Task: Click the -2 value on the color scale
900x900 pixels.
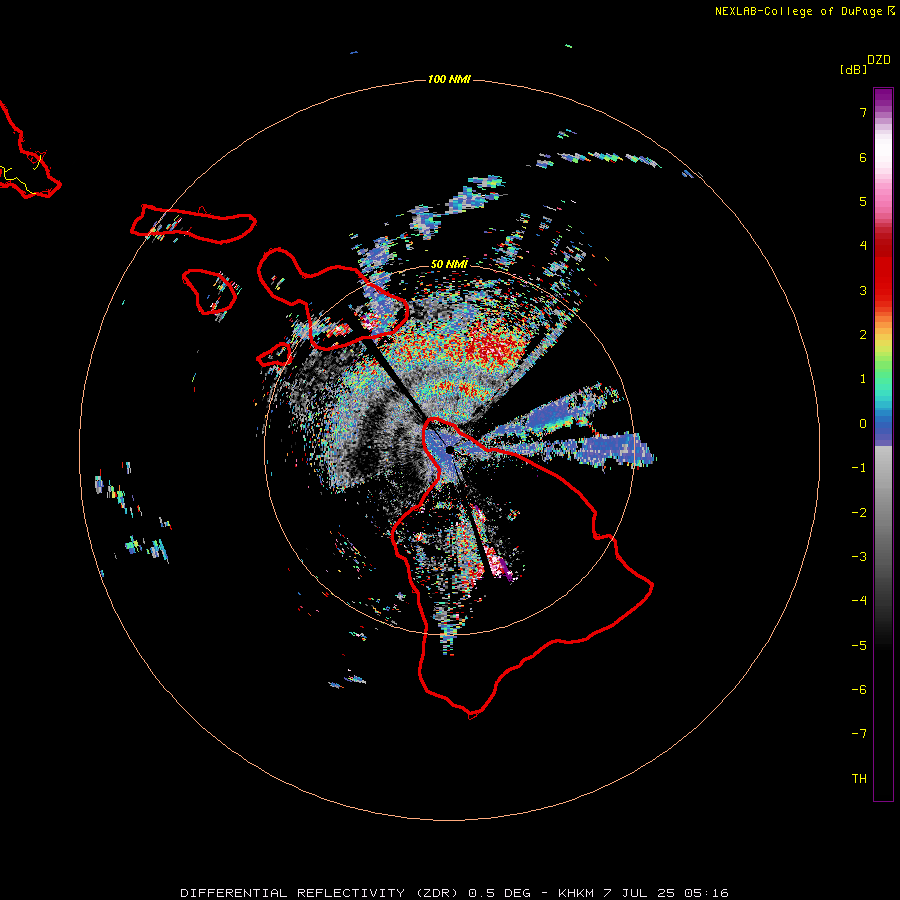Action: click(x=859, y=512)
